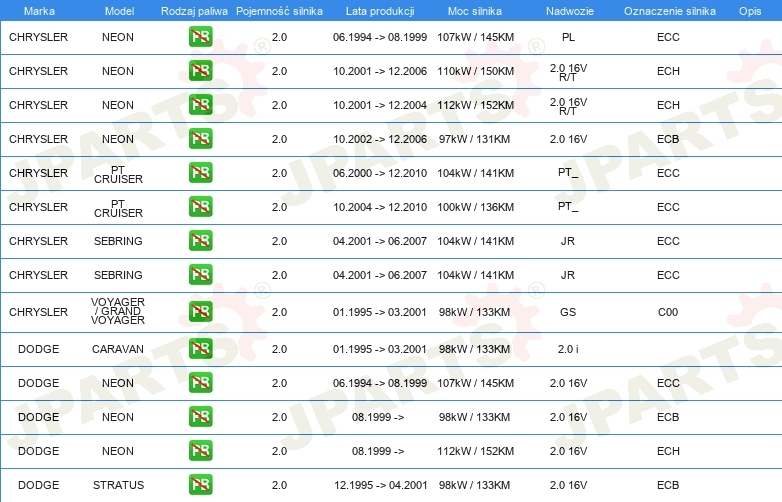Select the '10.2001 -> 12.2006' production years cell
782x502 pixels.
coord(380,71)
